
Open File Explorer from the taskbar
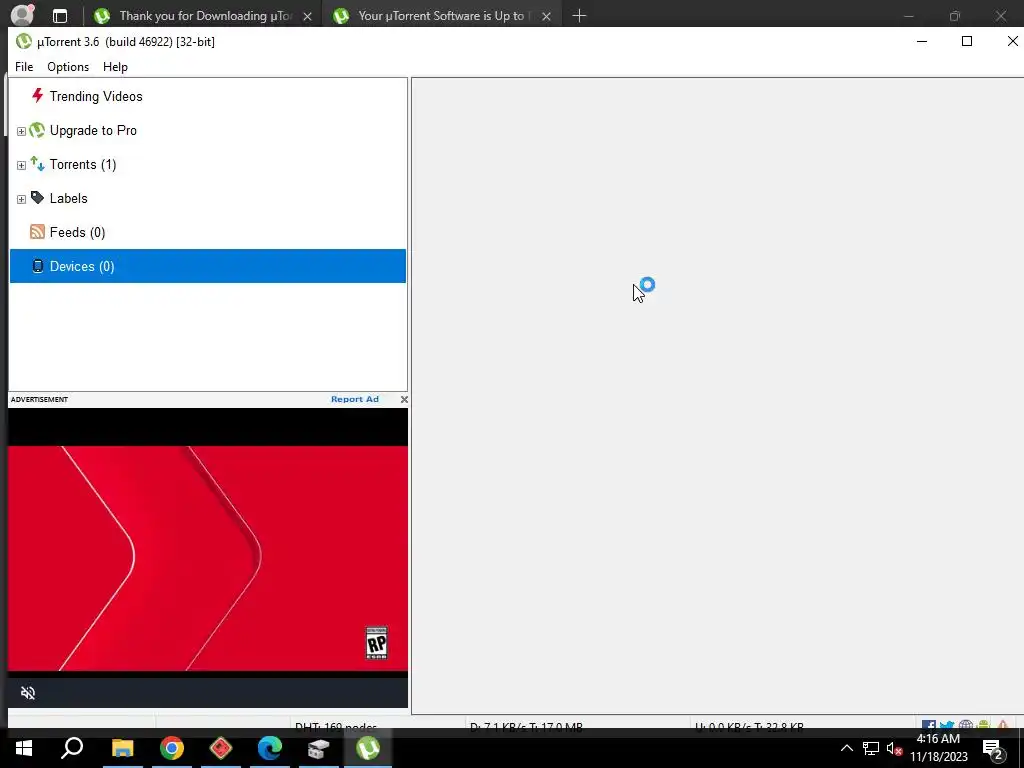122,748
